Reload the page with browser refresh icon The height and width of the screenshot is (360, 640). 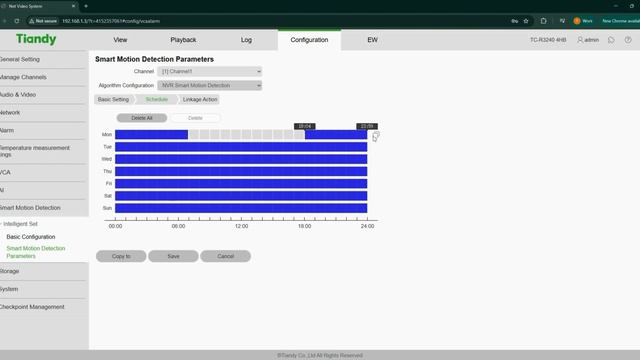17,21
